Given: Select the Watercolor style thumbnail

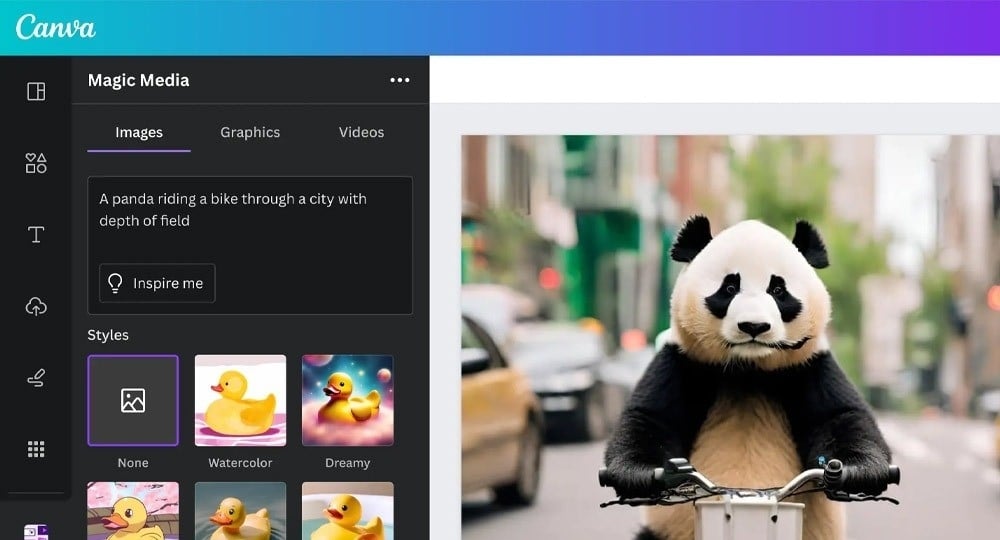Looking at the screenshot, I should coord(240,400).
